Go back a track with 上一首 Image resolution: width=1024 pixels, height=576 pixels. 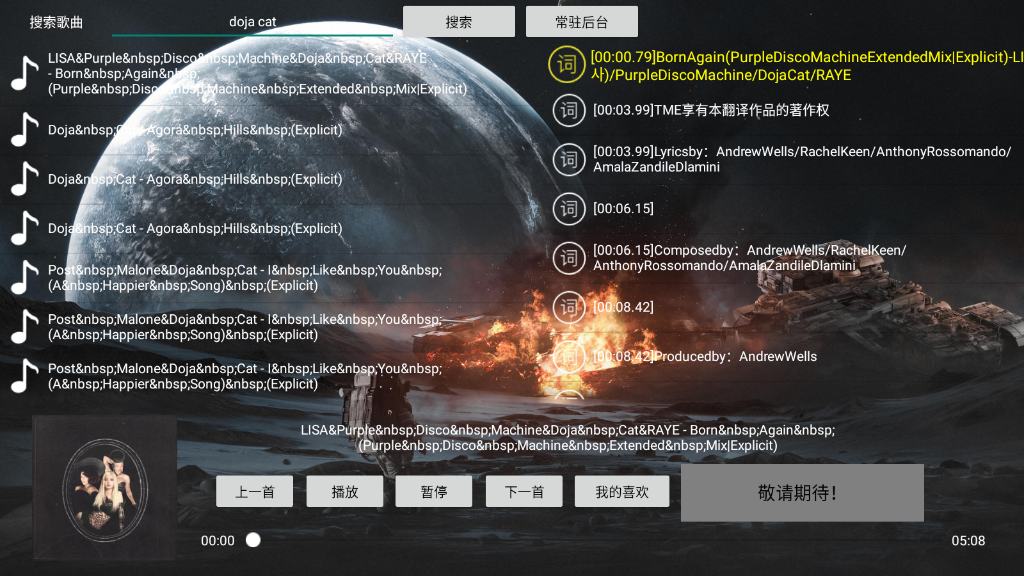[254, 491]
